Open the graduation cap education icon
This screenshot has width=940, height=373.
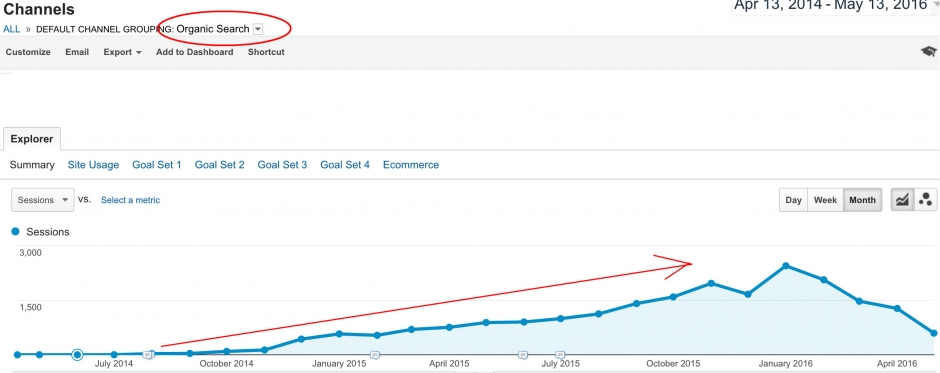tap(929, 52)
